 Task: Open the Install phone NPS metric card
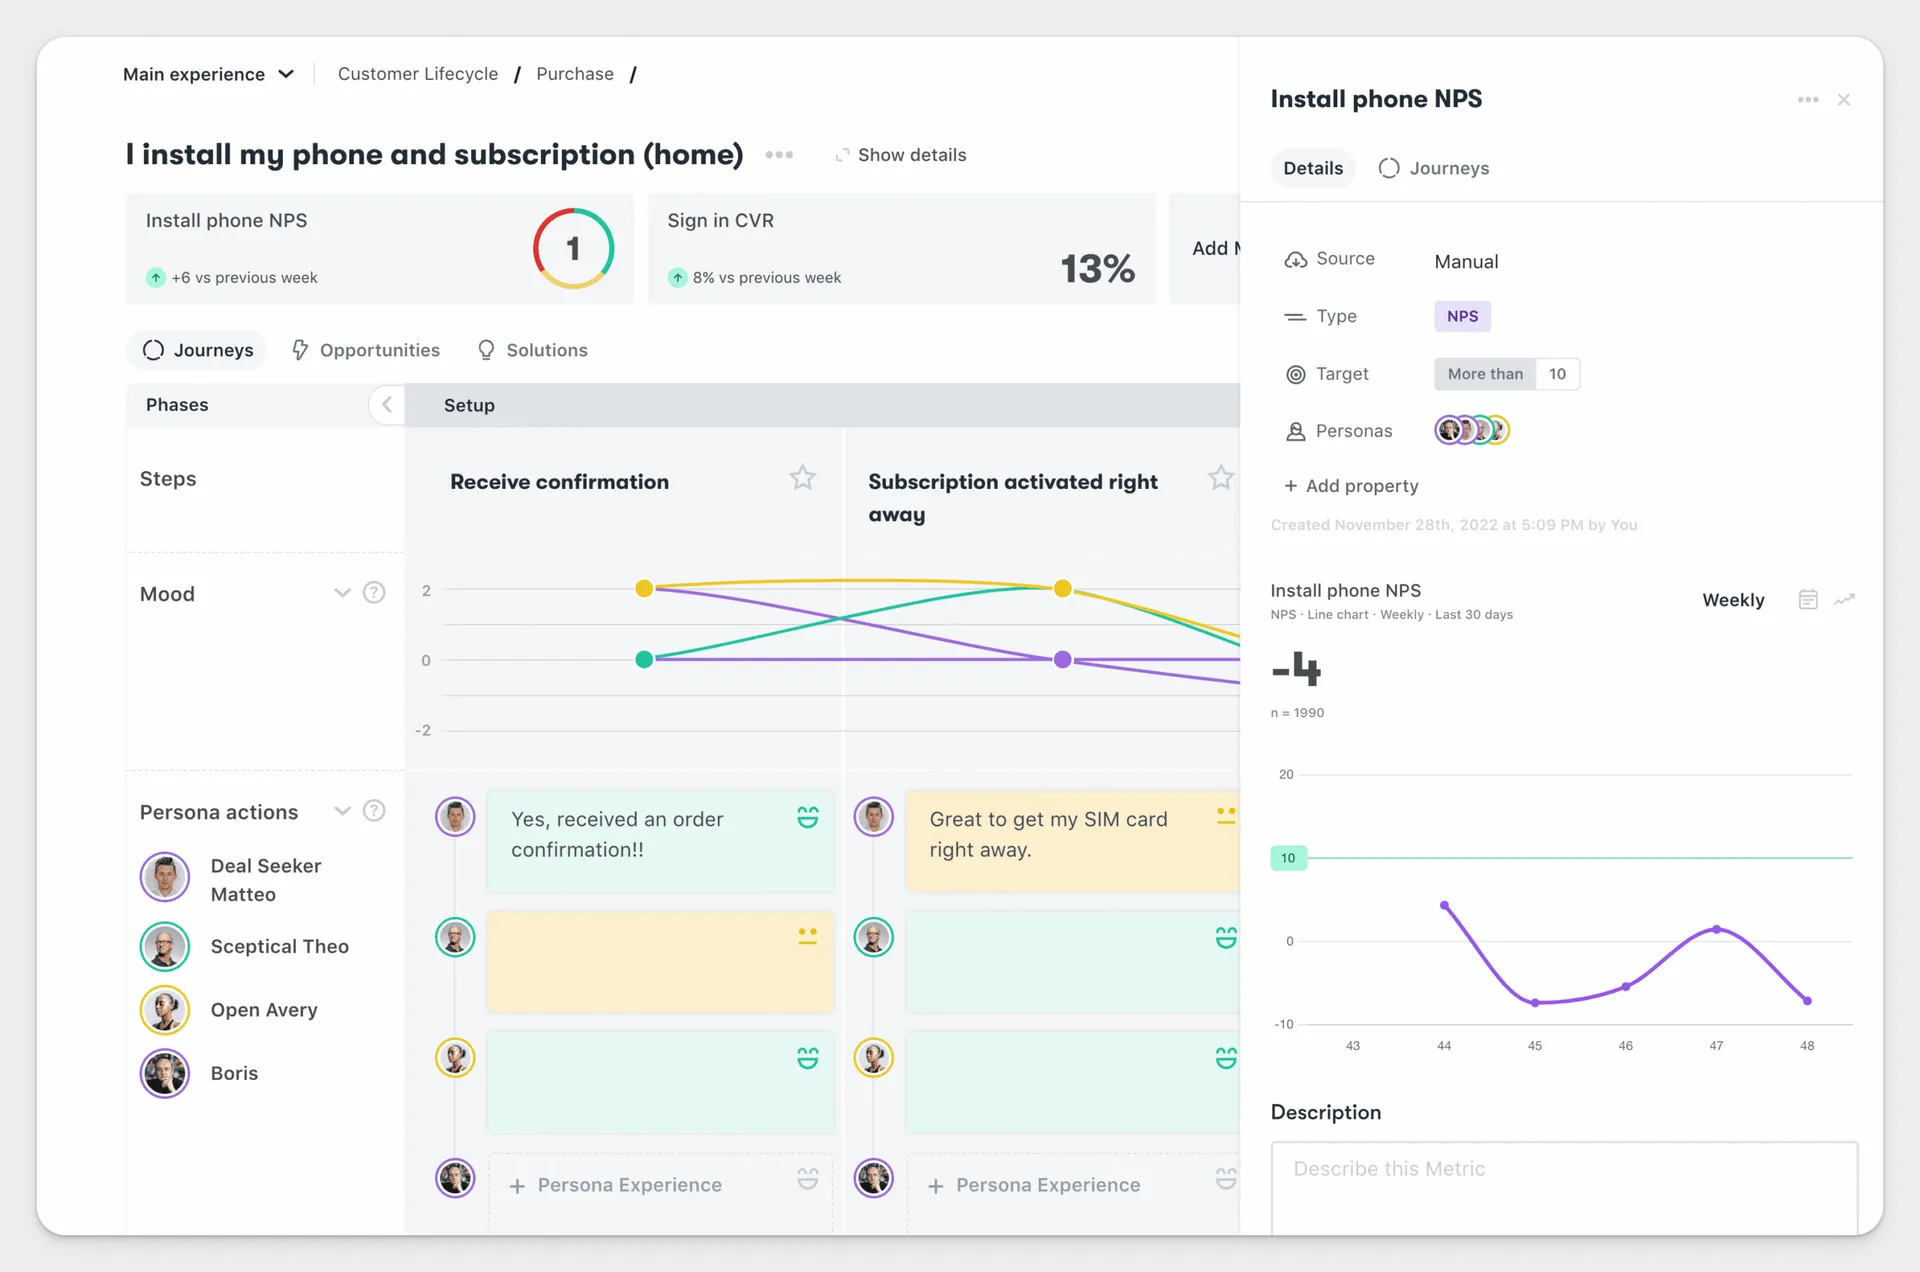coord(379,249)
